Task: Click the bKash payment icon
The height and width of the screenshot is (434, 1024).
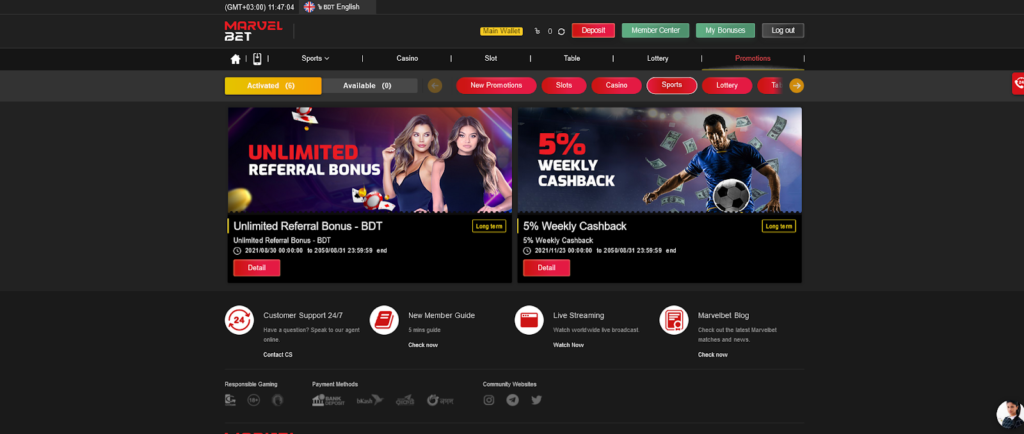Action: 370,400
